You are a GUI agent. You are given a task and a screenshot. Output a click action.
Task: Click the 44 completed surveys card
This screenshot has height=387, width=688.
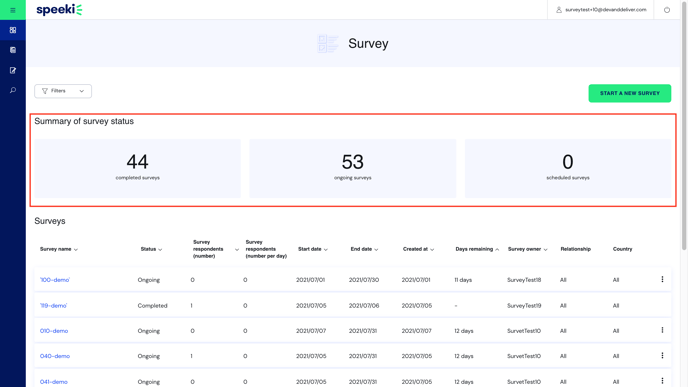pos(137,168)
